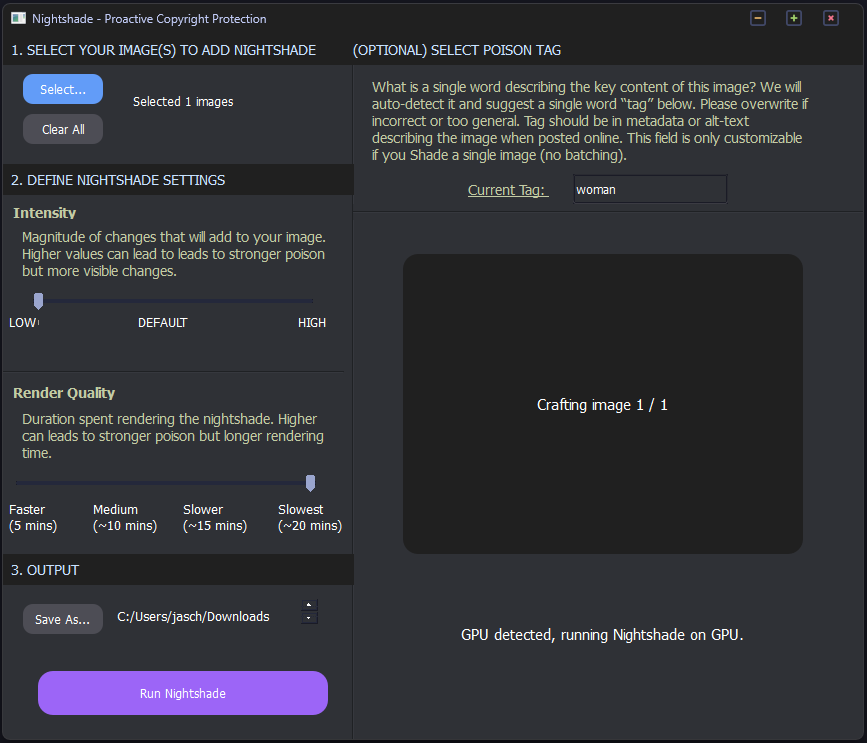Click the GPU detected status message

(602, 635)
